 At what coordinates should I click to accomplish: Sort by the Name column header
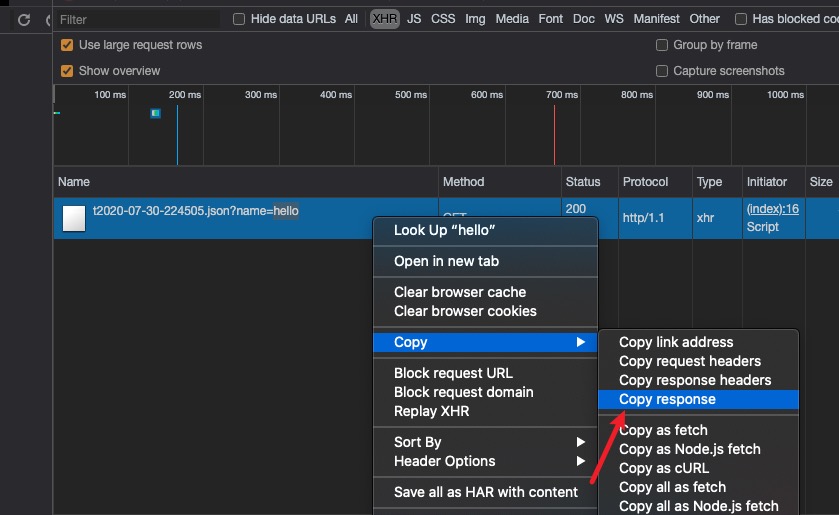[246, 182]
